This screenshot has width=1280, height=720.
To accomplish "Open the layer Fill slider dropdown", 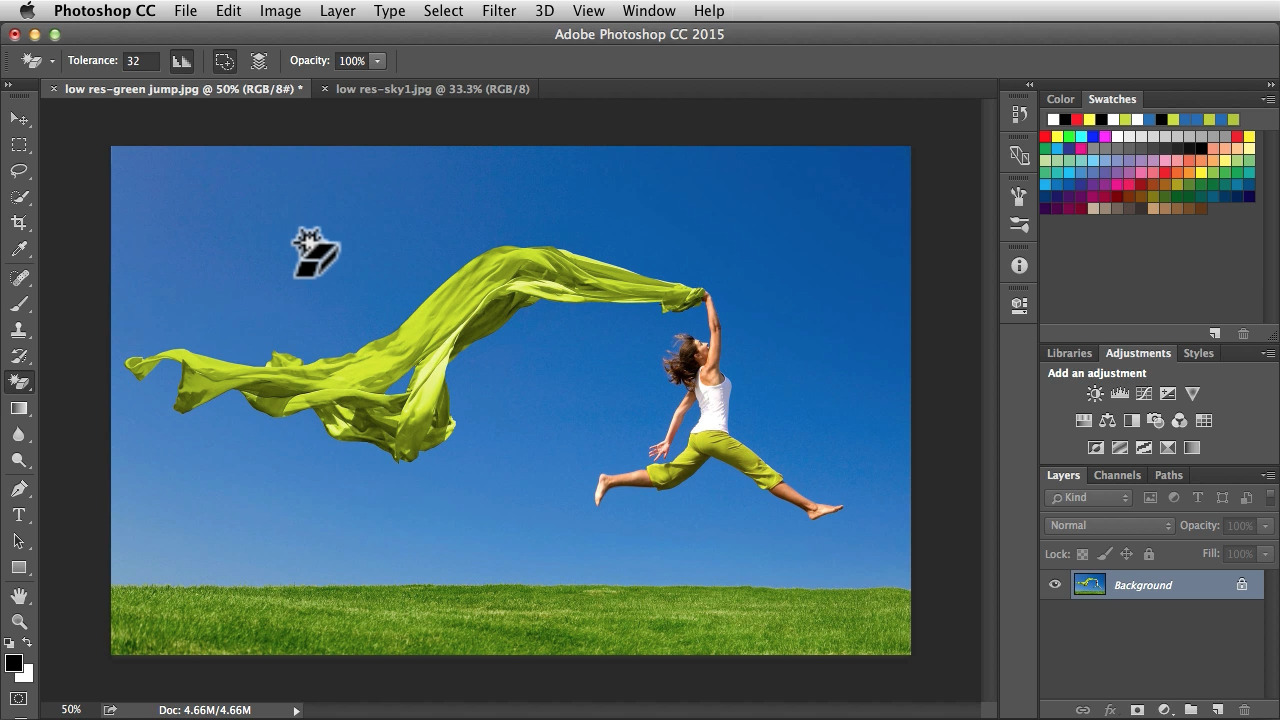I will pos(1265,554).
